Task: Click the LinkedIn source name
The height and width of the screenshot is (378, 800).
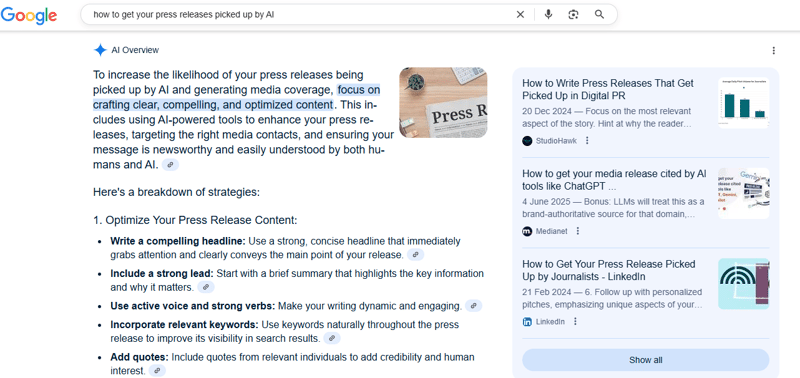Action: tap(551, 321)
